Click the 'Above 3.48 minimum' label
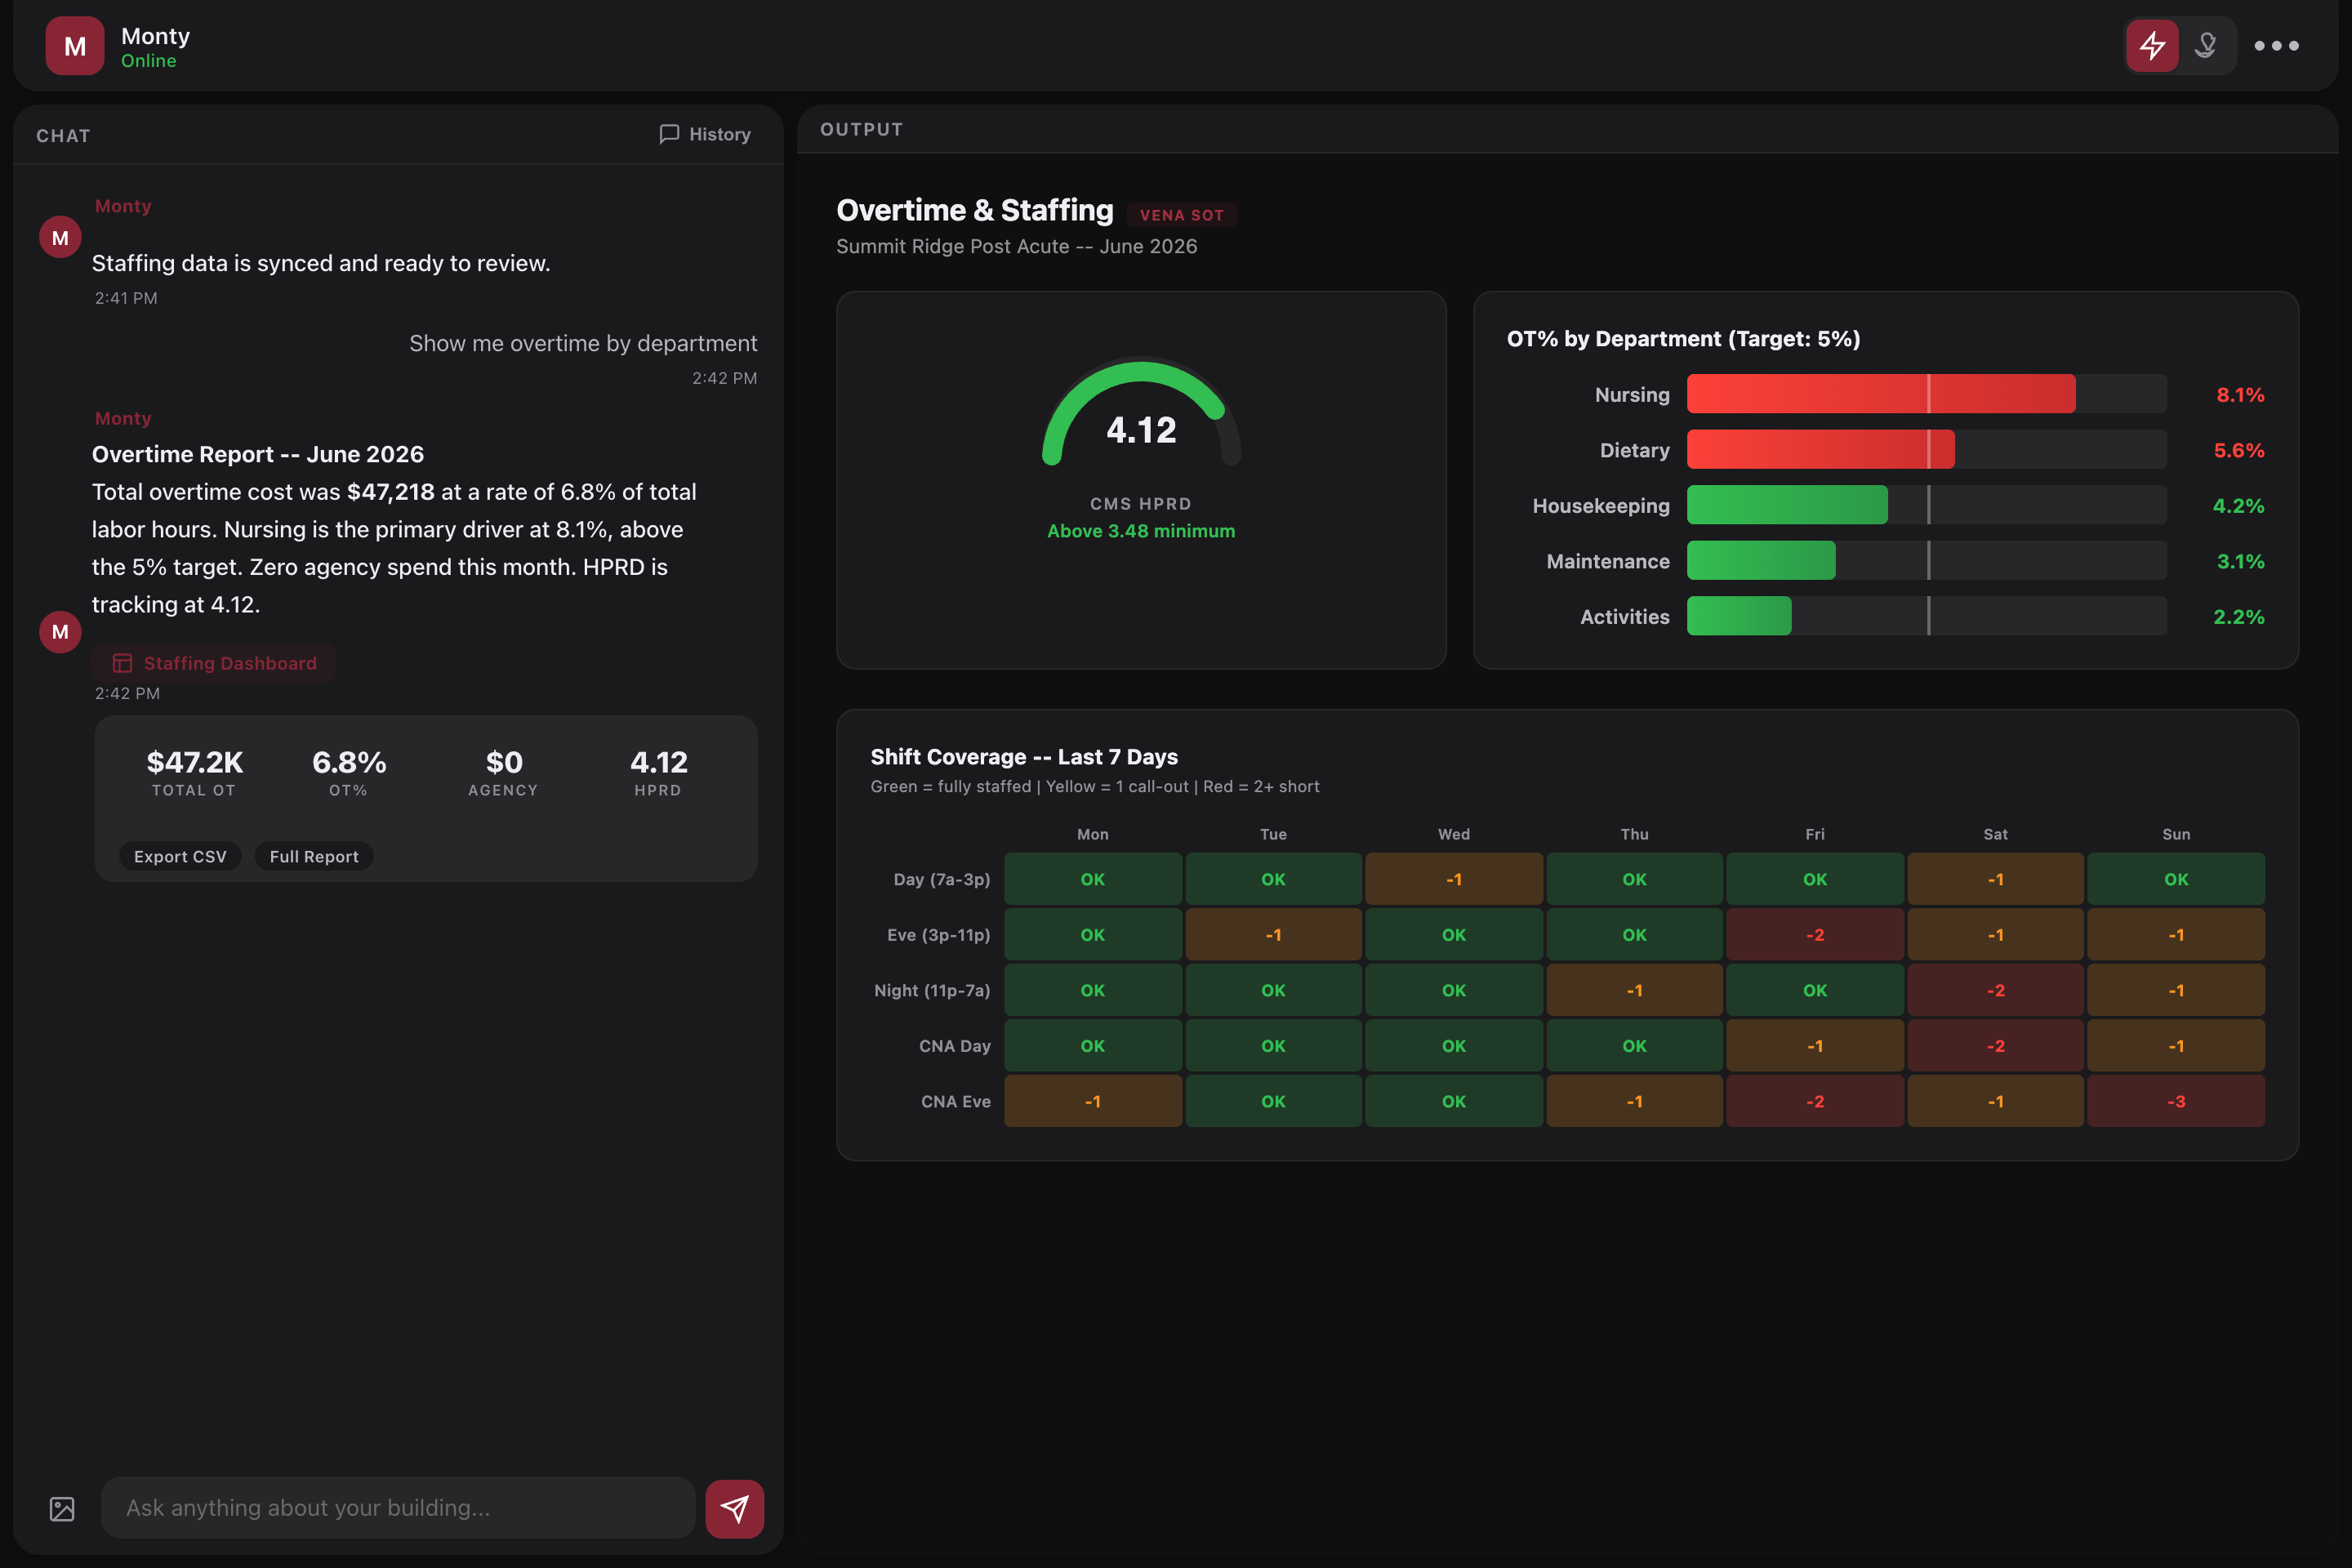 [1141, 531]
